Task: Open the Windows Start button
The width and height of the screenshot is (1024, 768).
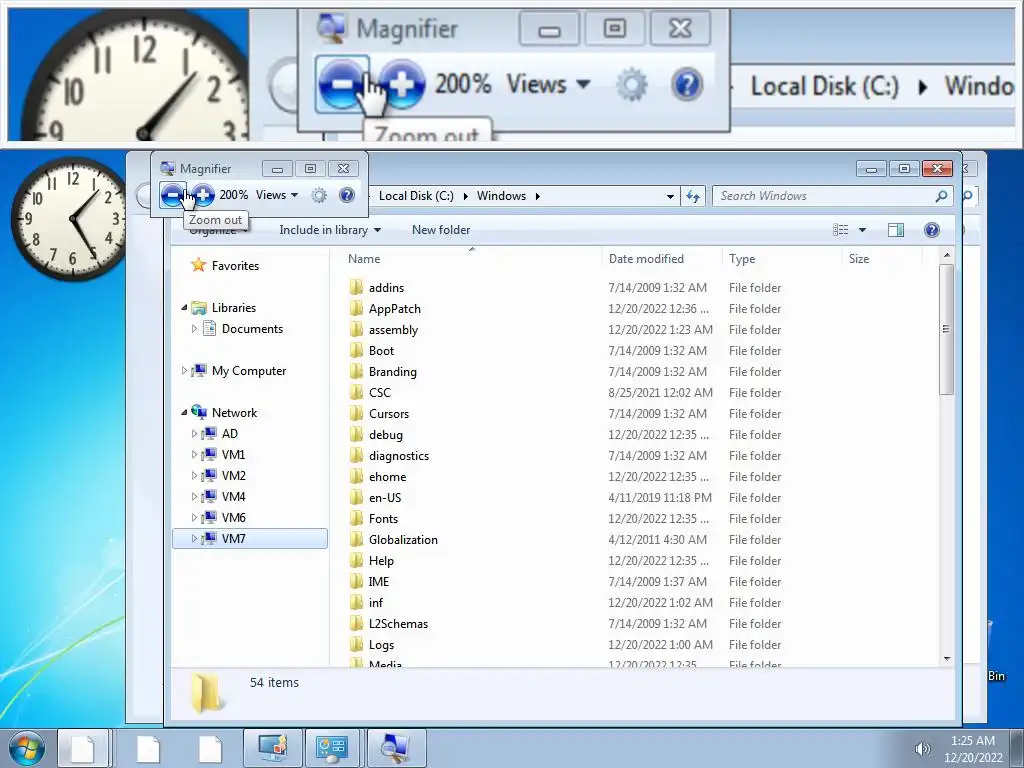Action: coord(27,748)
